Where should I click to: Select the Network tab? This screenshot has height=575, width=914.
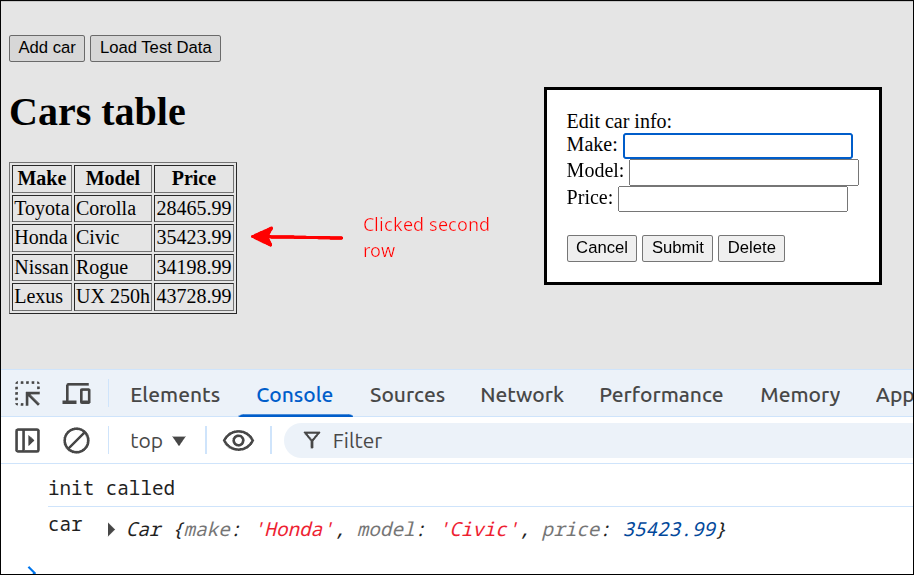point(522,395)
